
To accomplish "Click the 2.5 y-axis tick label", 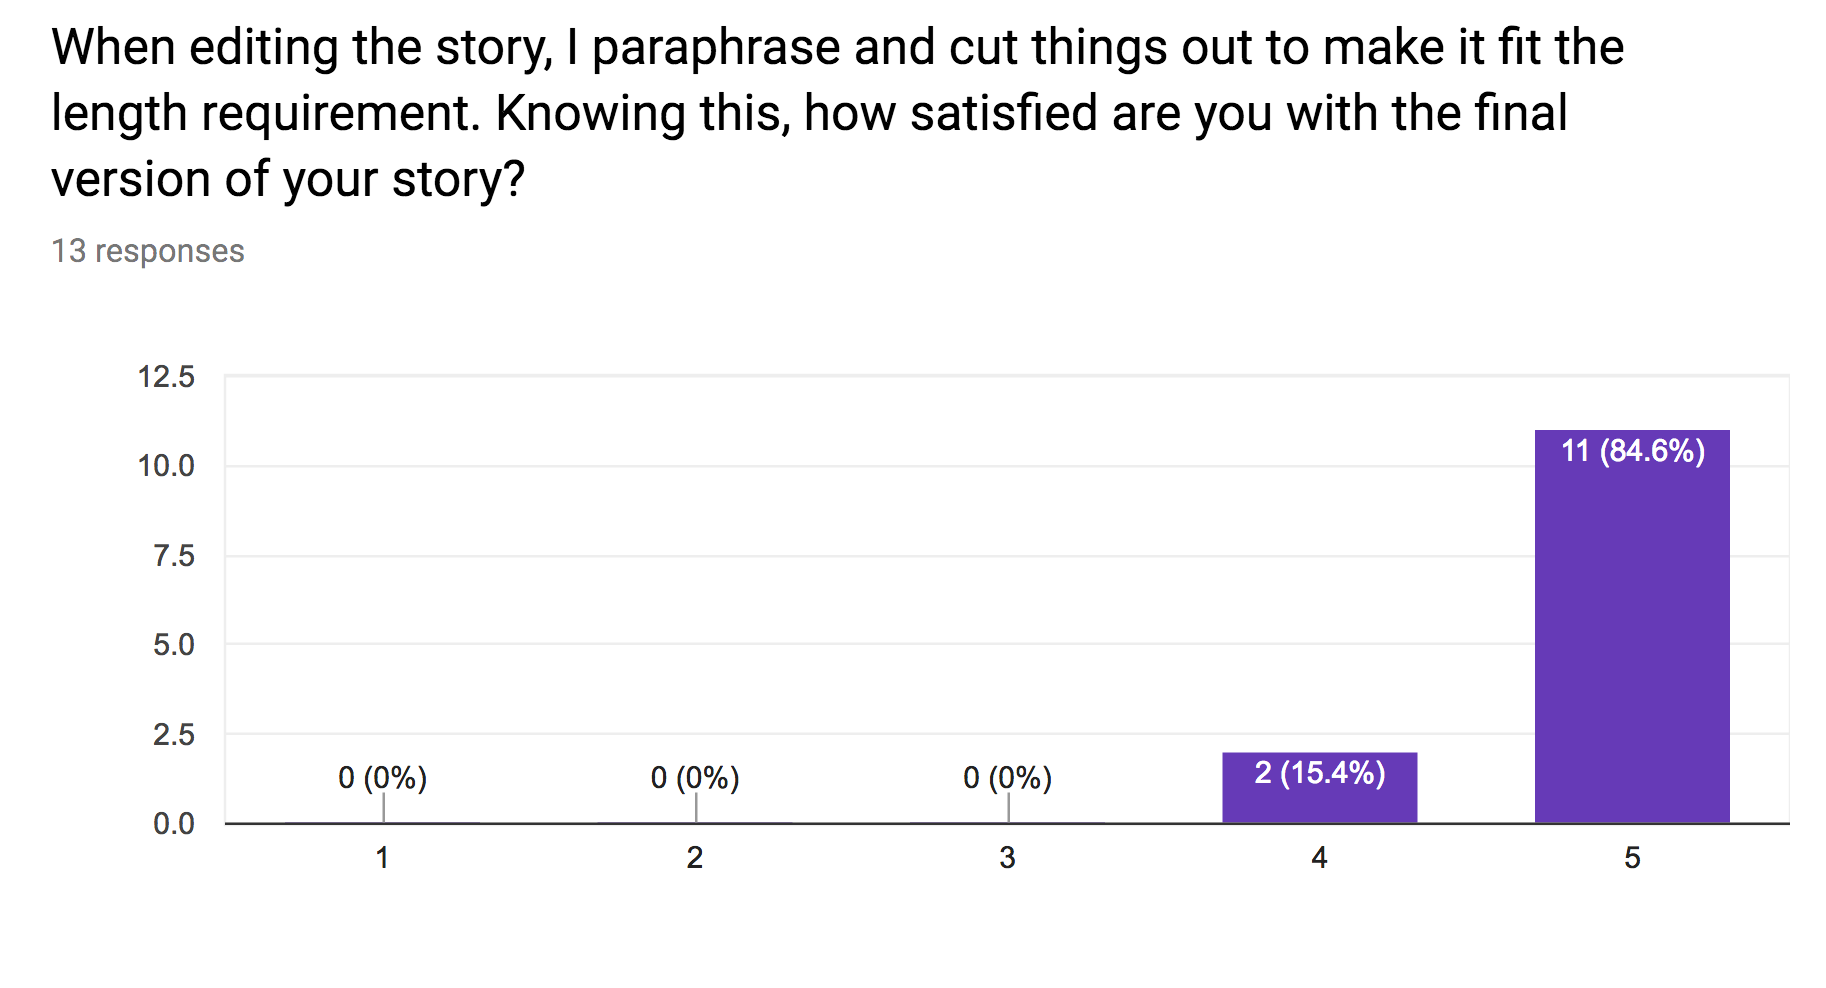I will 173,735.
